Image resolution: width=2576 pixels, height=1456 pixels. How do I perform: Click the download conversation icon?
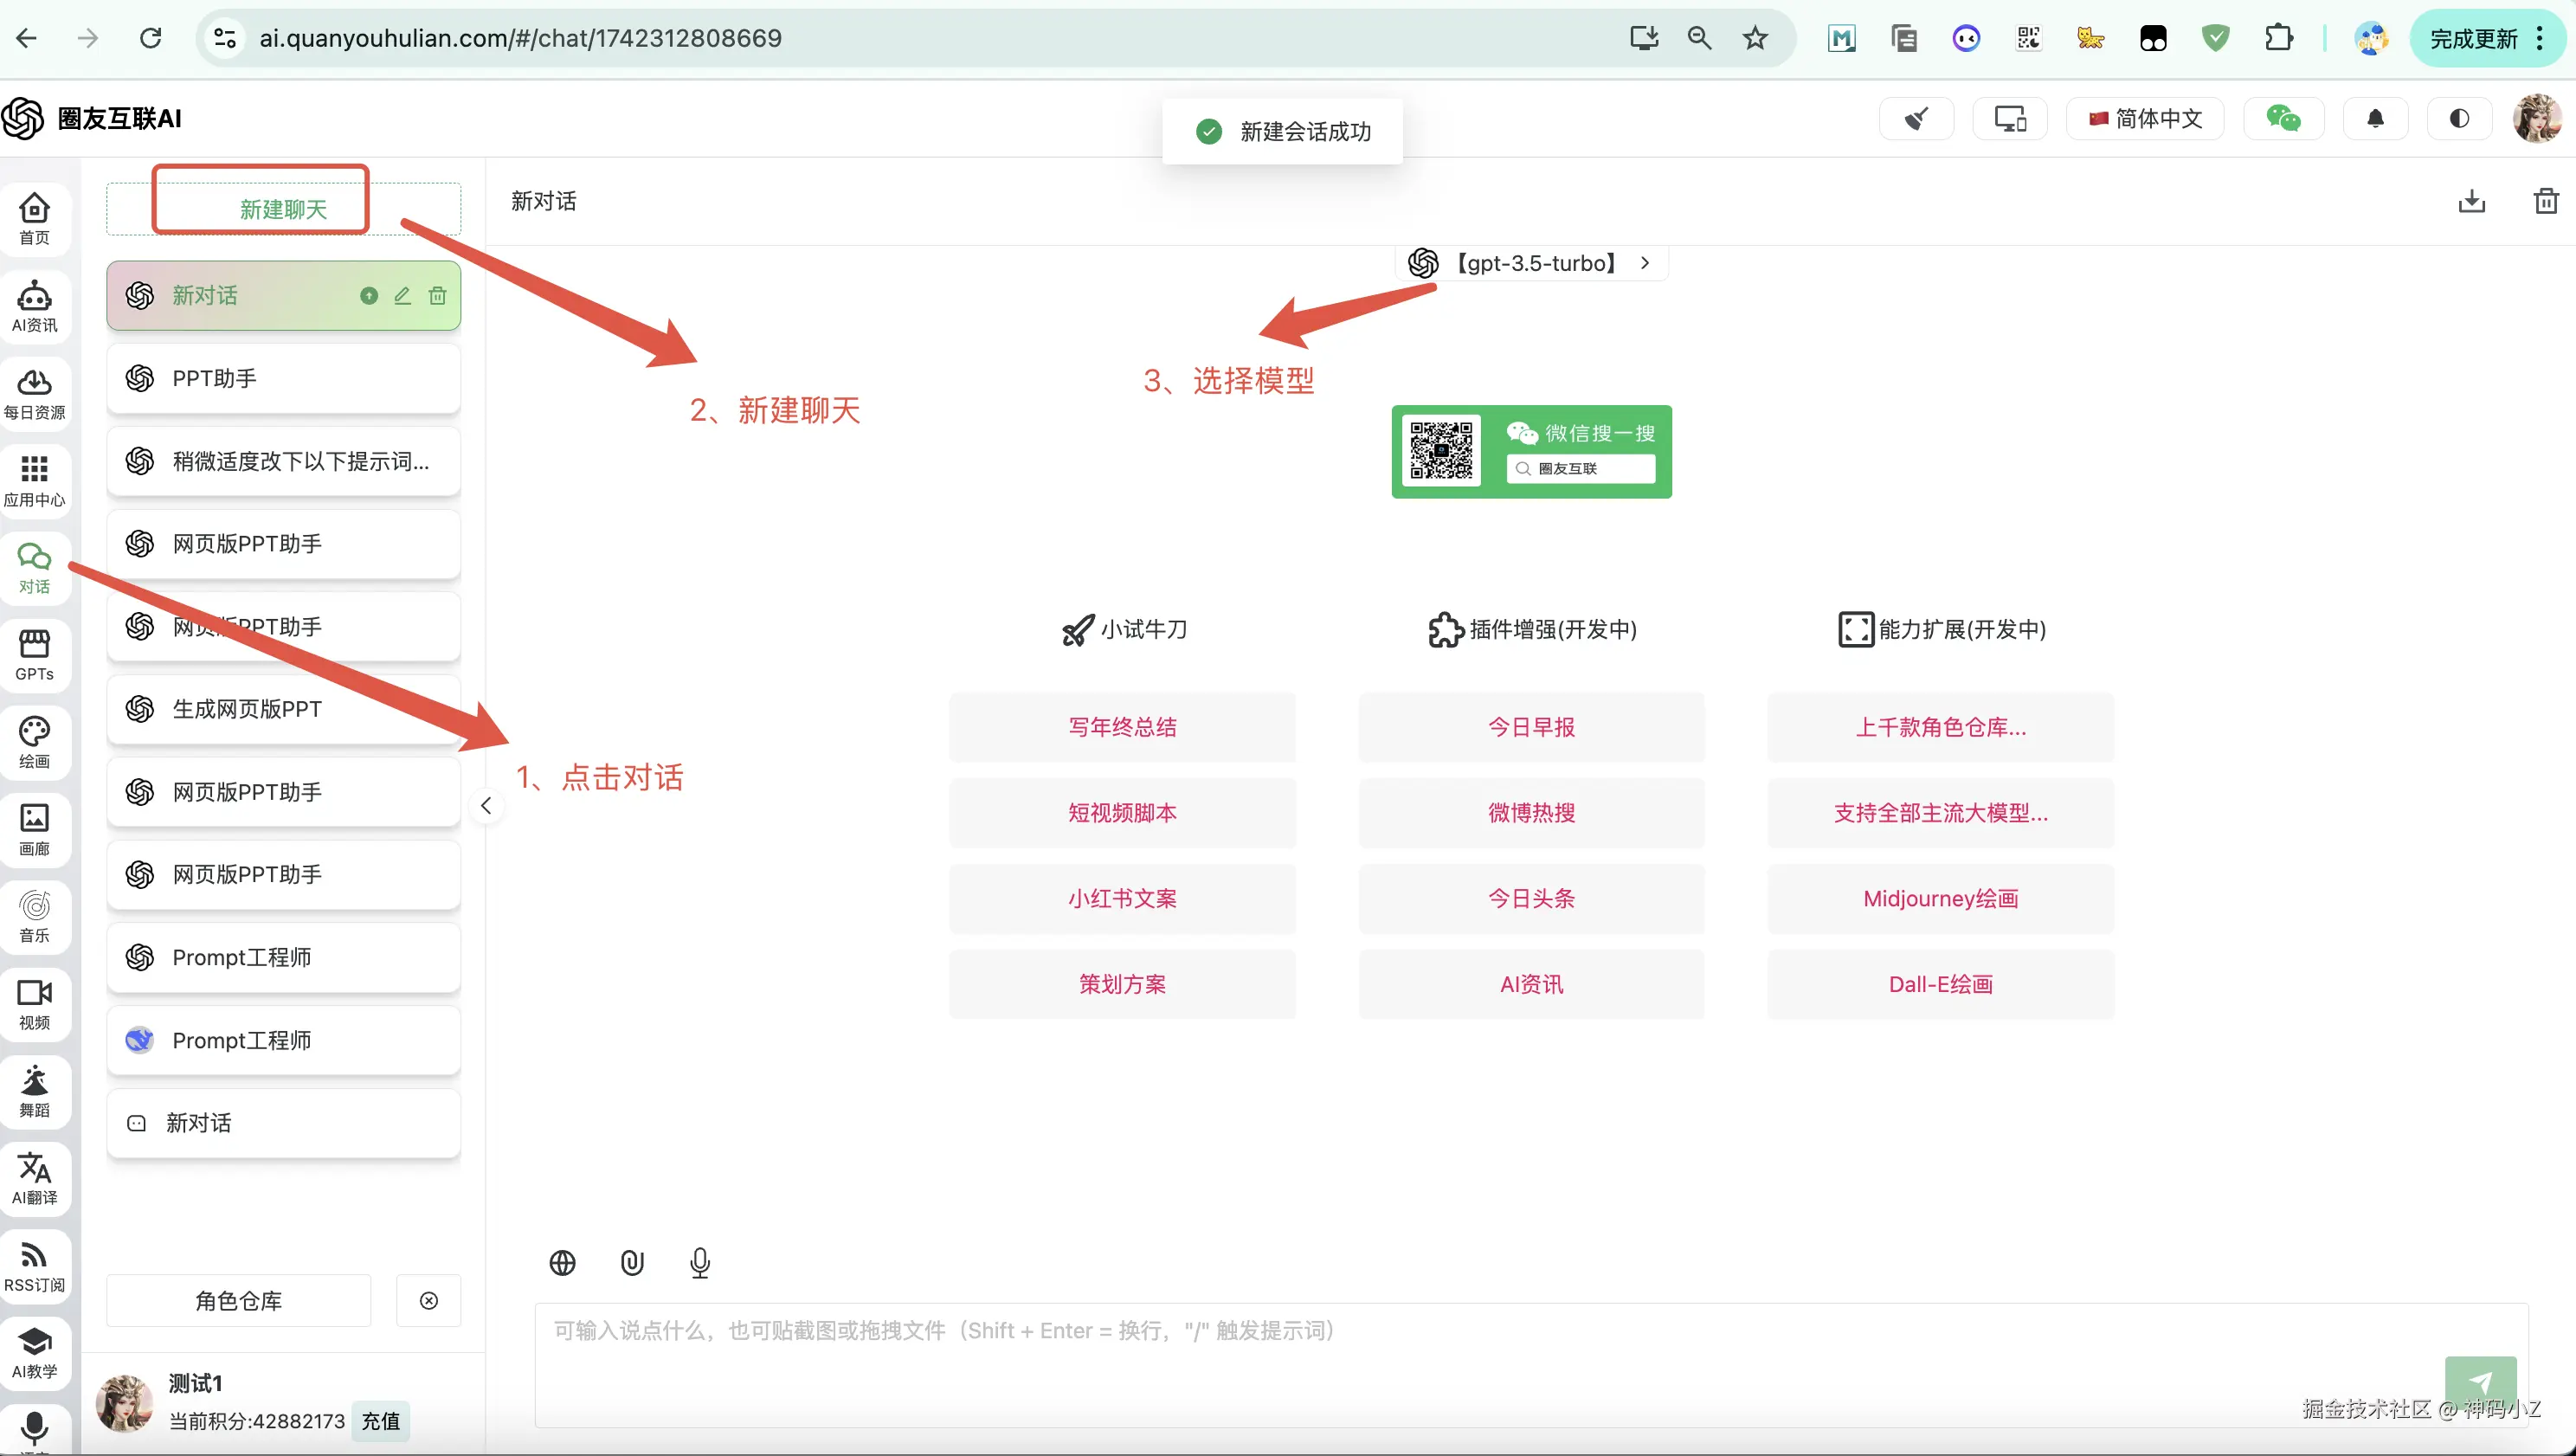point(2471,201)
